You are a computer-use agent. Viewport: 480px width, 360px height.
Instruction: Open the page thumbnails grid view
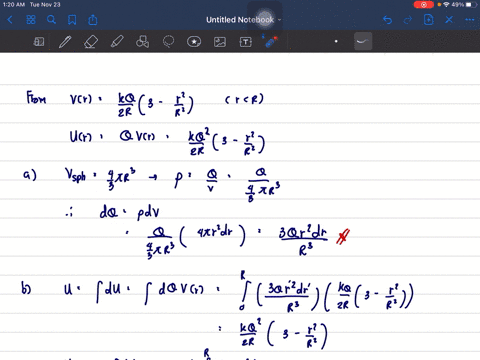(31, 20)
